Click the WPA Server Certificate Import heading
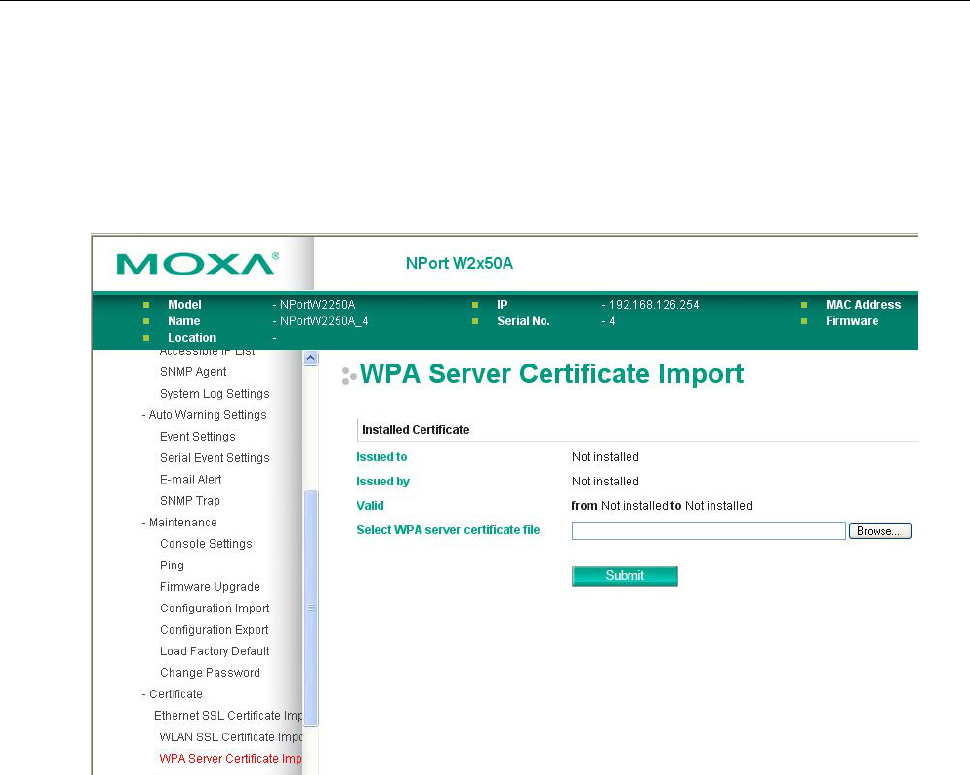This screenshot has height=775, width=970. [552, 374]
